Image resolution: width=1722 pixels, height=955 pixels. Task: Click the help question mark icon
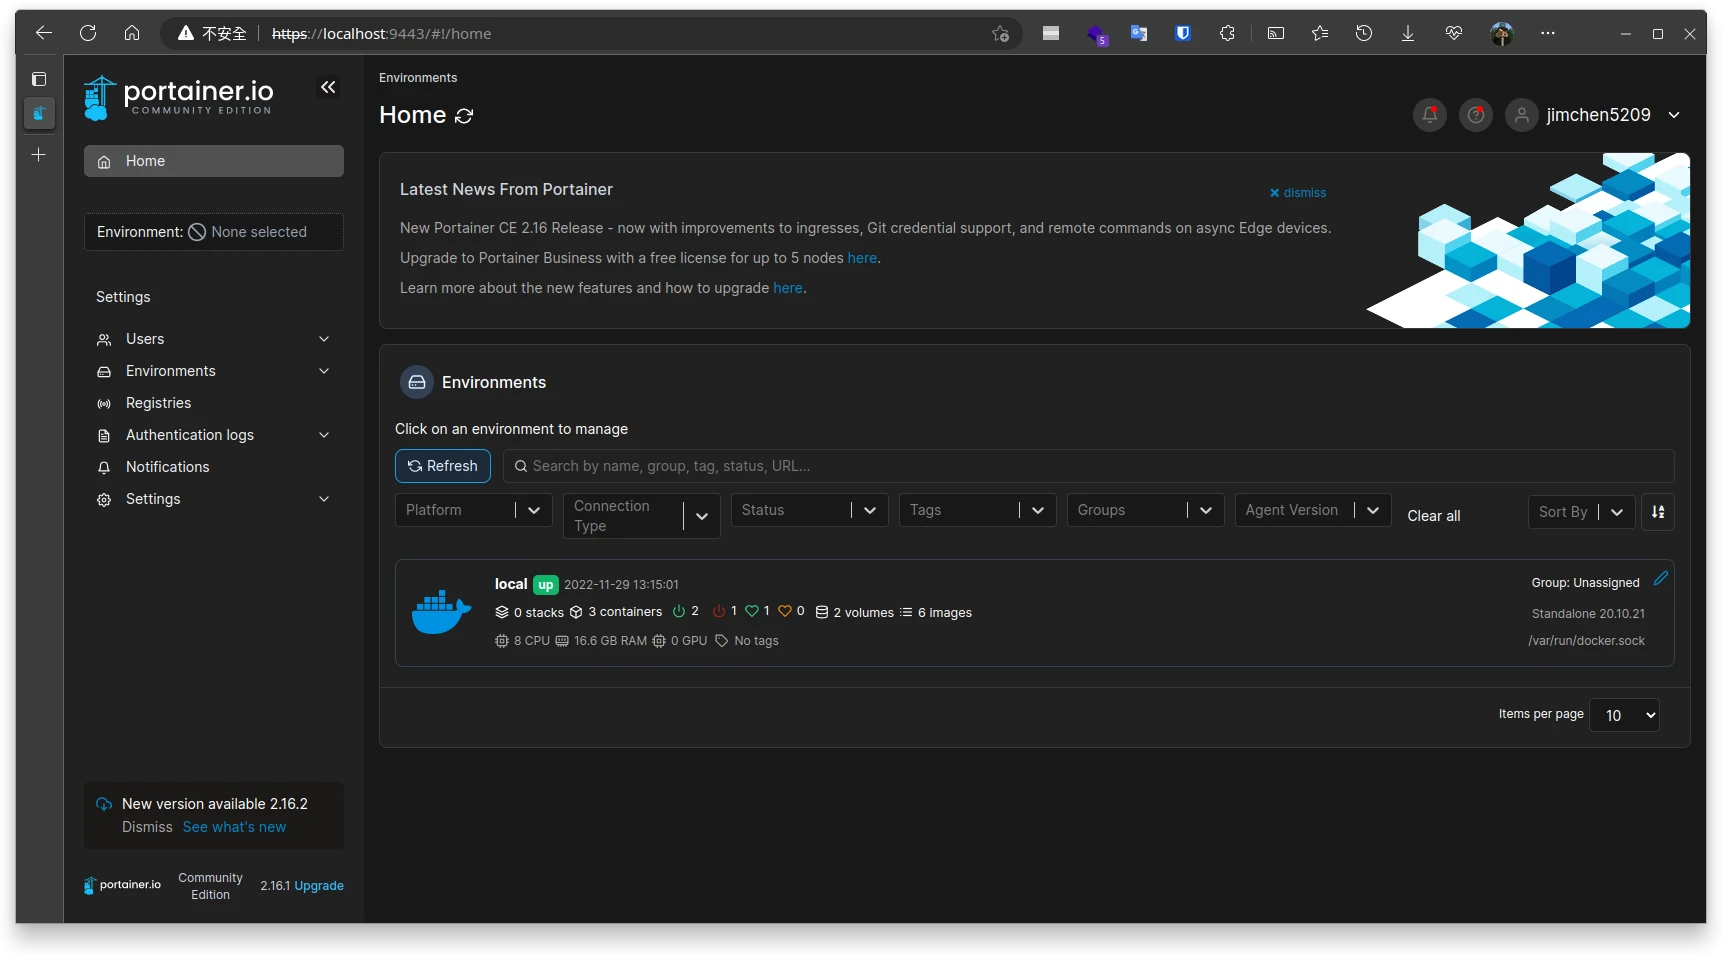tap(1475, 115)
